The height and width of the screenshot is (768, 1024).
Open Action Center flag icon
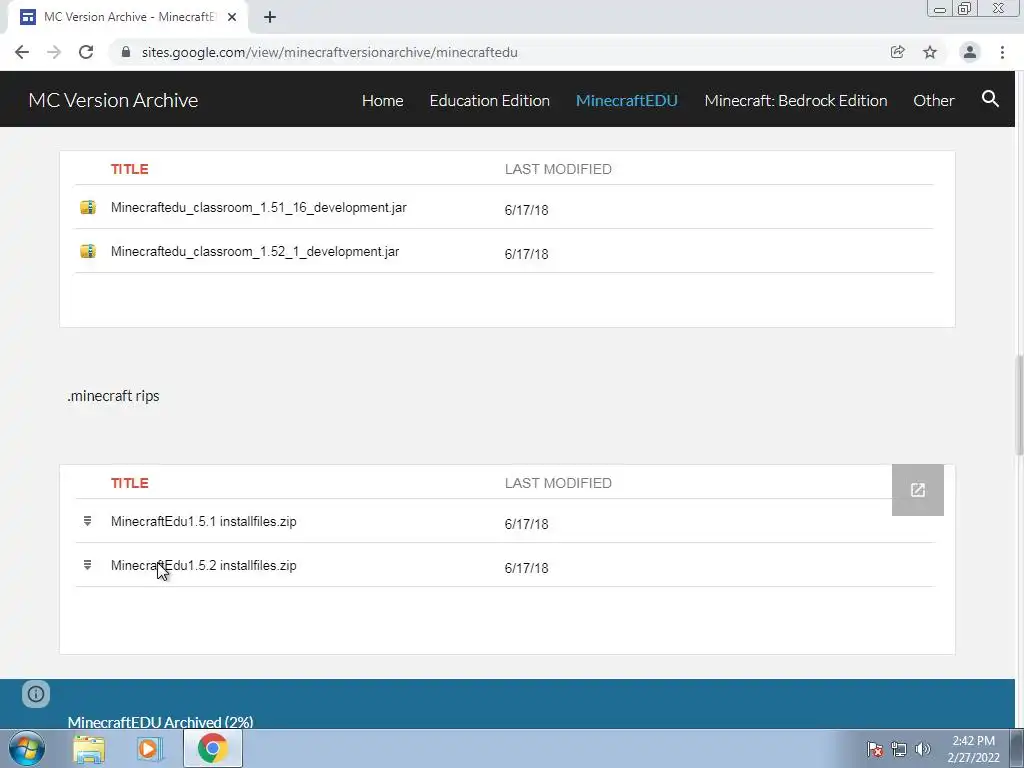click(875, 749)
